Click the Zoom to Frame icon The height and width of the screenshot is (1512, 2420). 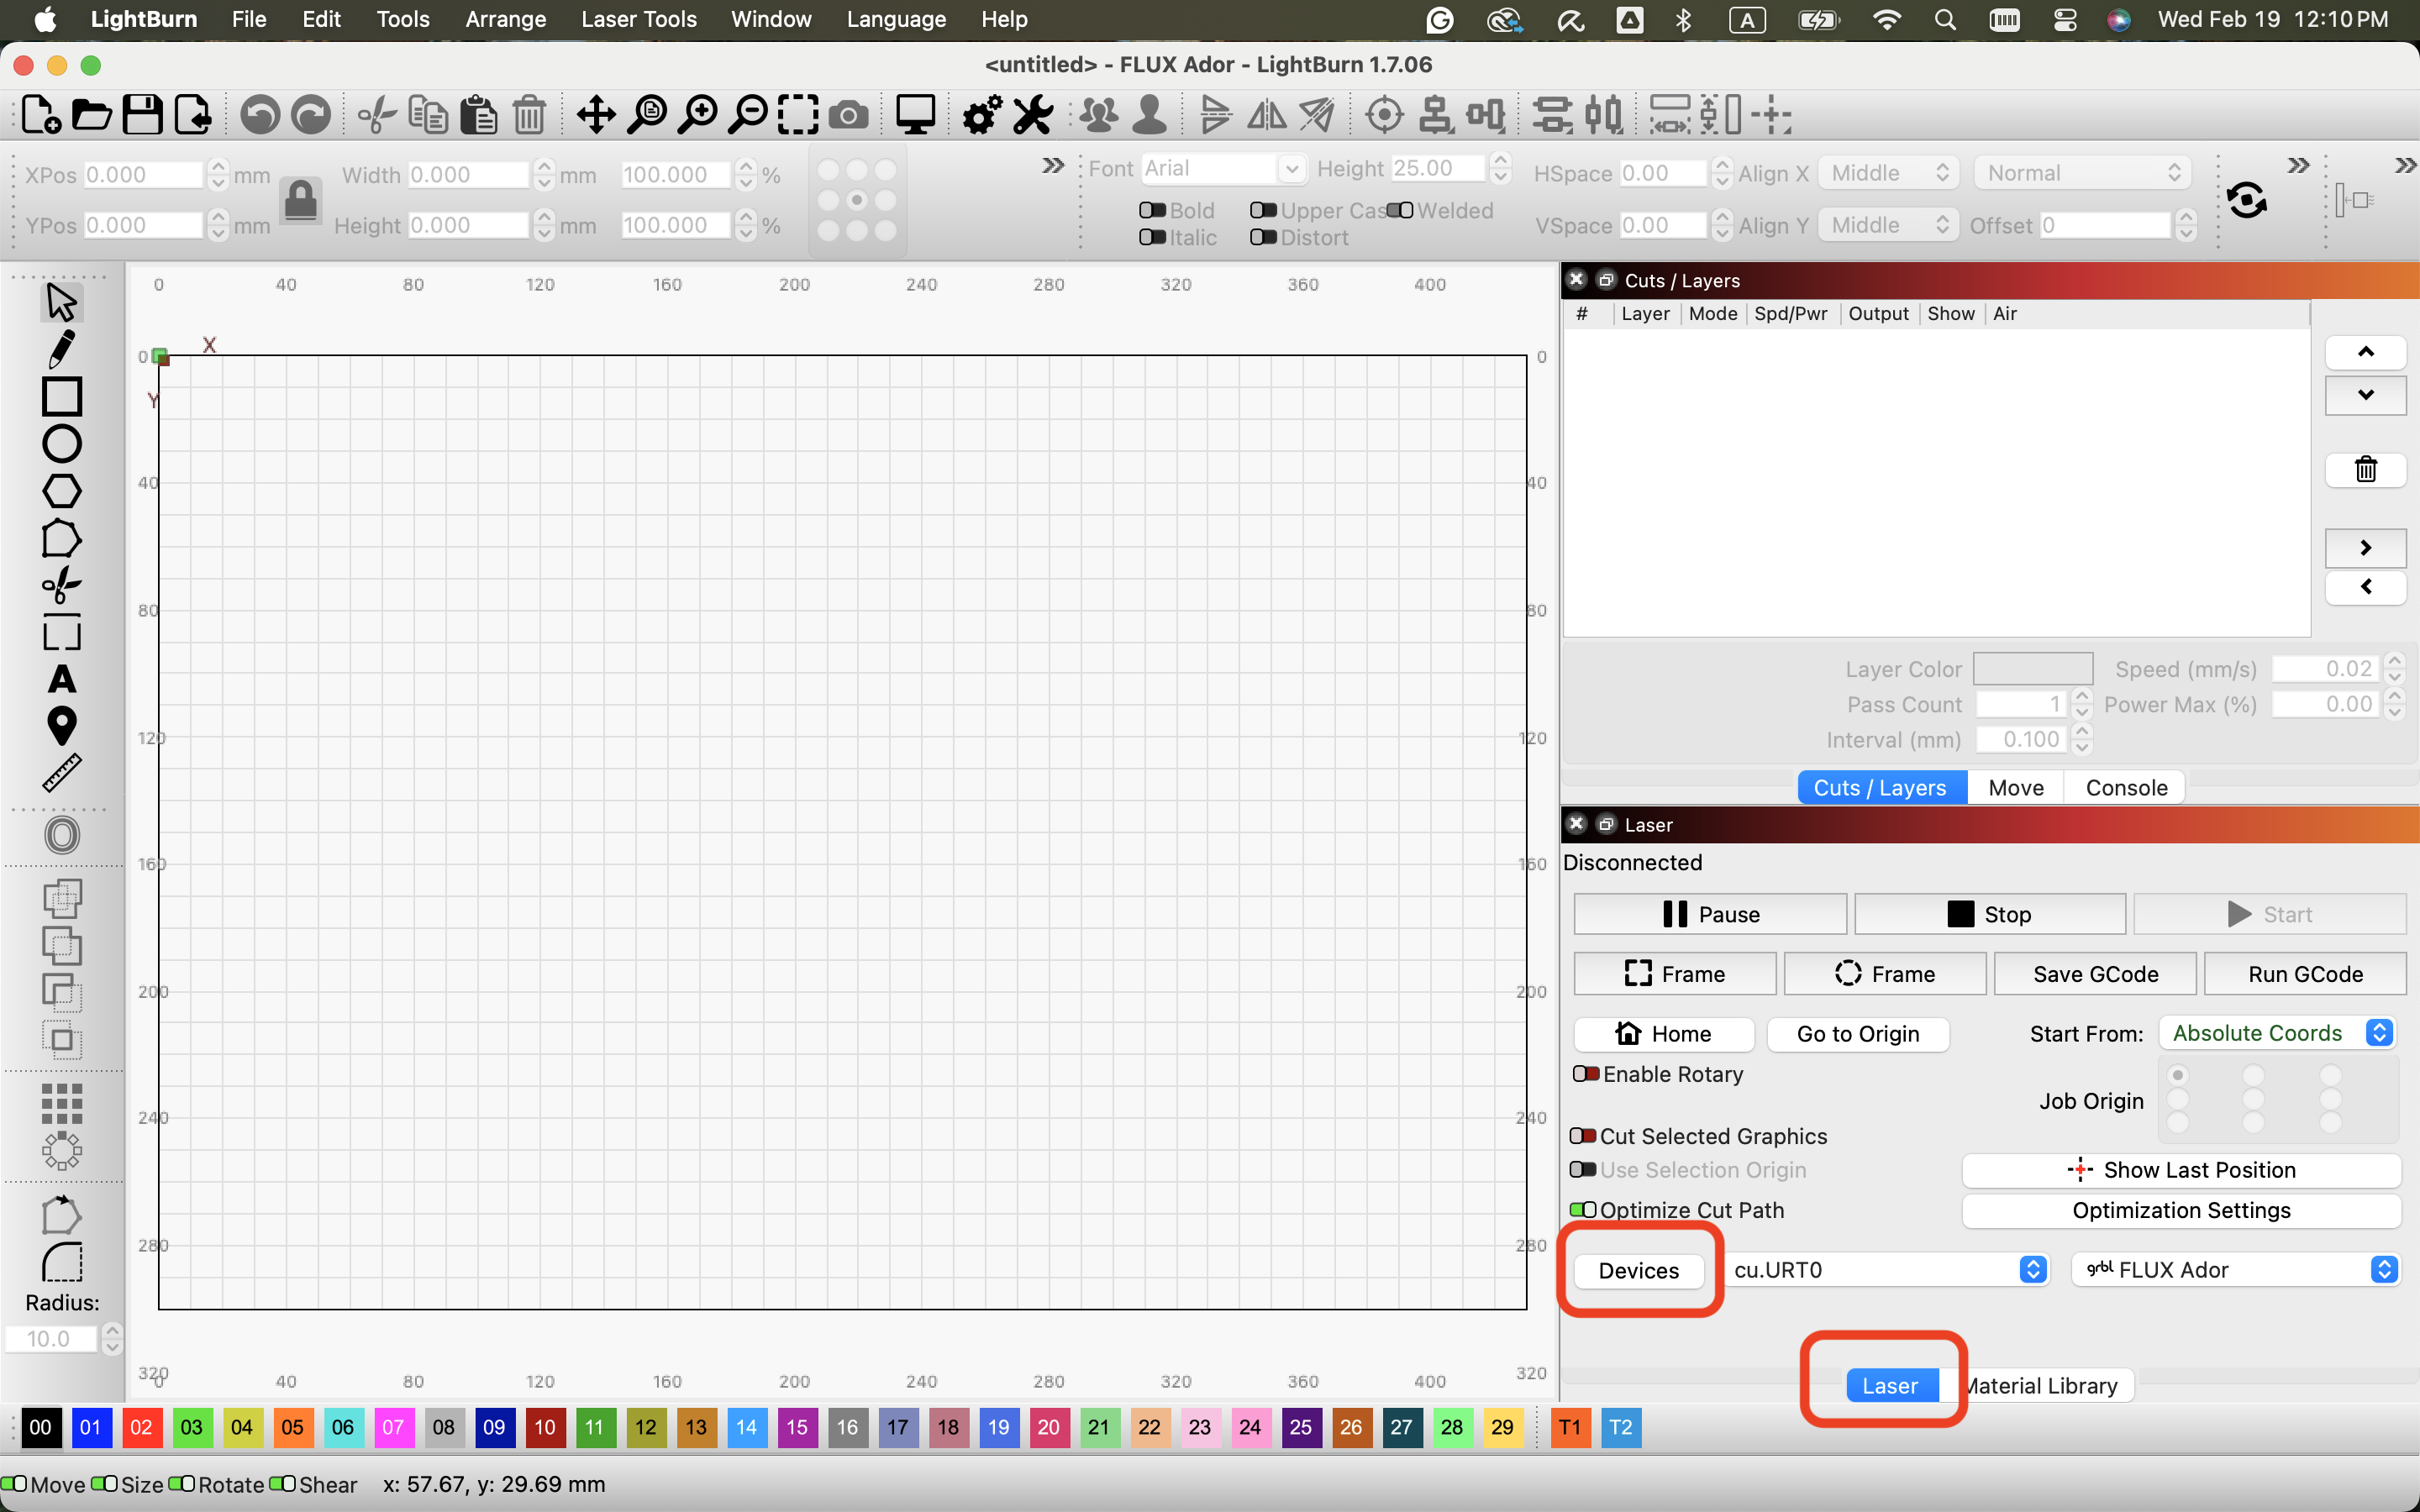(x=797, y=115)
